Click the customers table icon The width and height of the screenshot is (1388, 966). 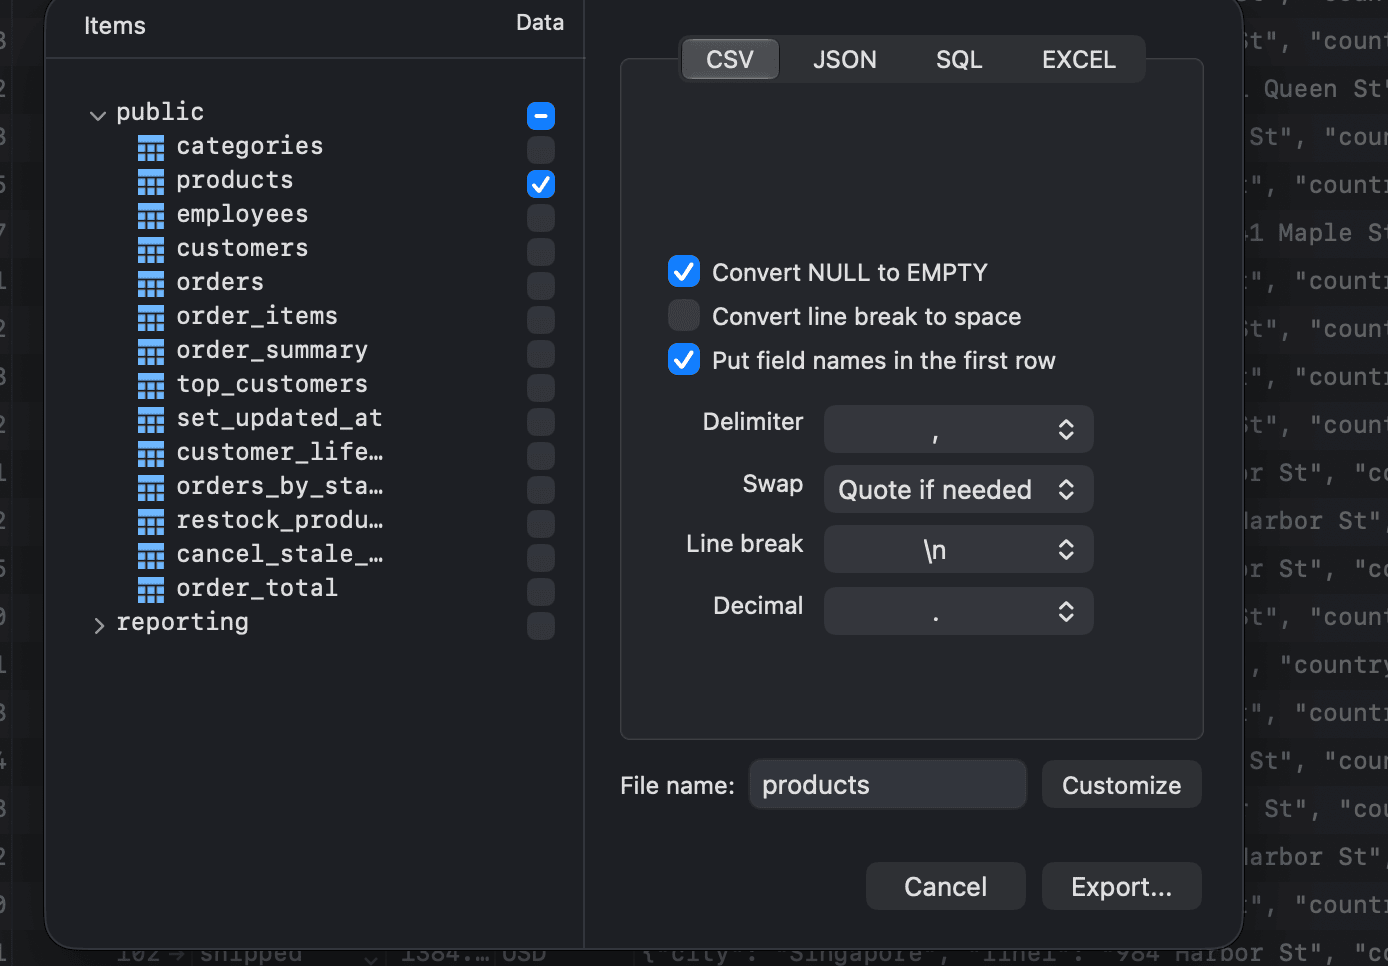point(151,250)
